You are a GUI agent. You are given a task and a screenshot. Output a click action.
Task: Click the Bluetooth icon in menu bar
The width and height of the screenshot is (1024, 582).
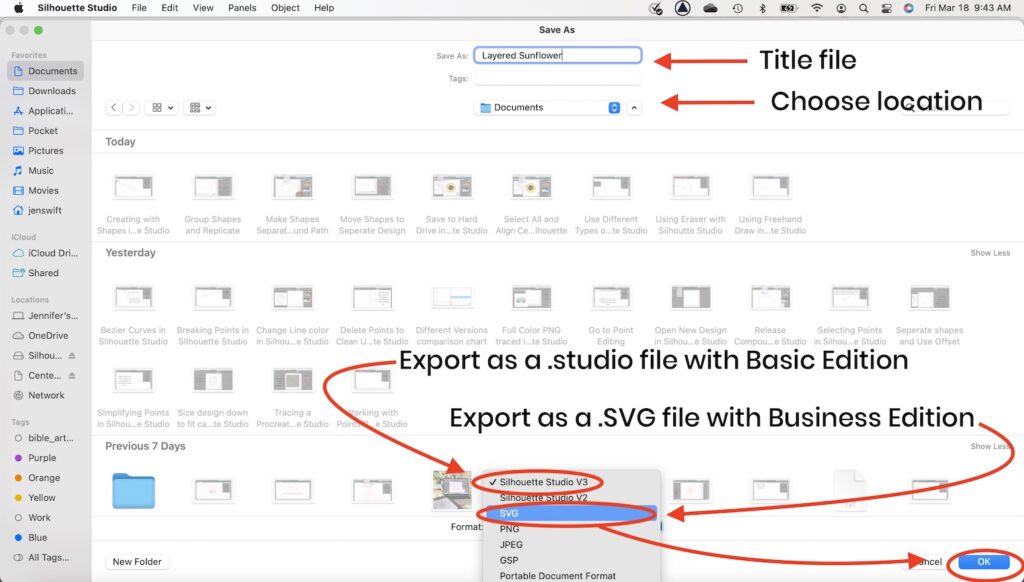(x=762, y=8)
